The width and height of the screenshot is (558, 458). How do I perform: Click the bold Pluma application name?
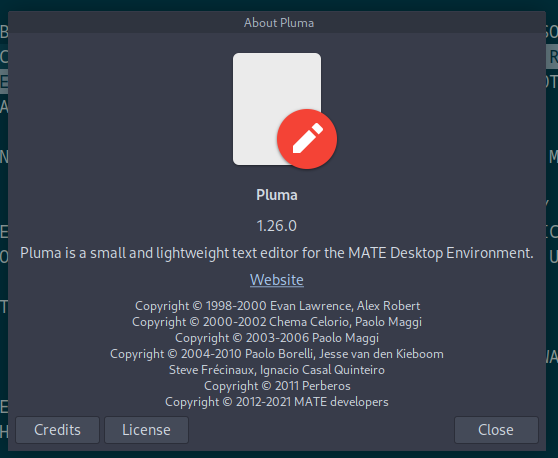[277, 195]
